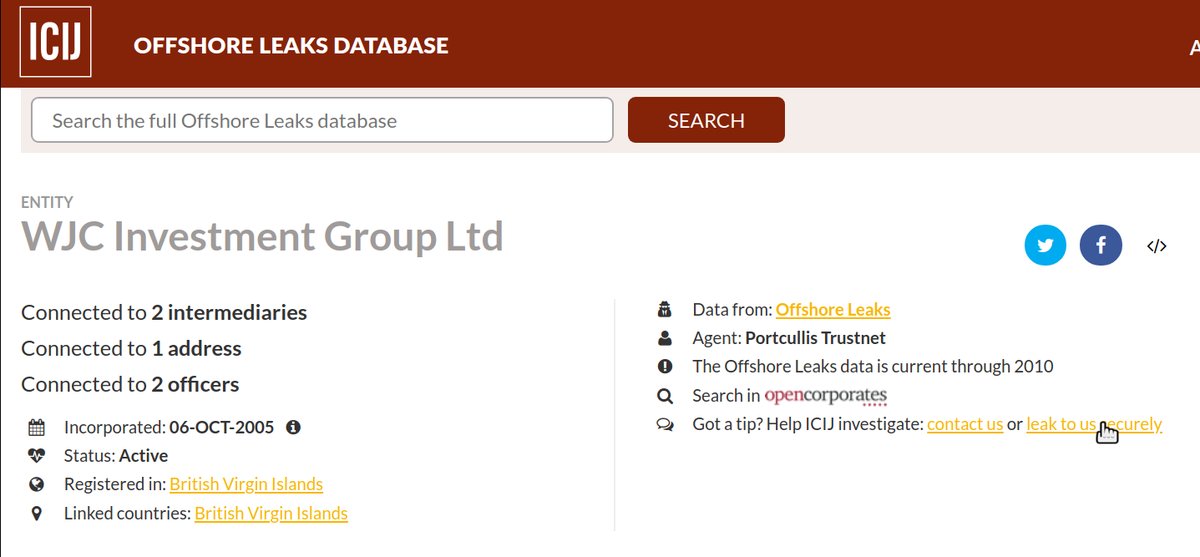
Task: Open British Virgin Islands under Registered in
Action: [x=246, y=484]
